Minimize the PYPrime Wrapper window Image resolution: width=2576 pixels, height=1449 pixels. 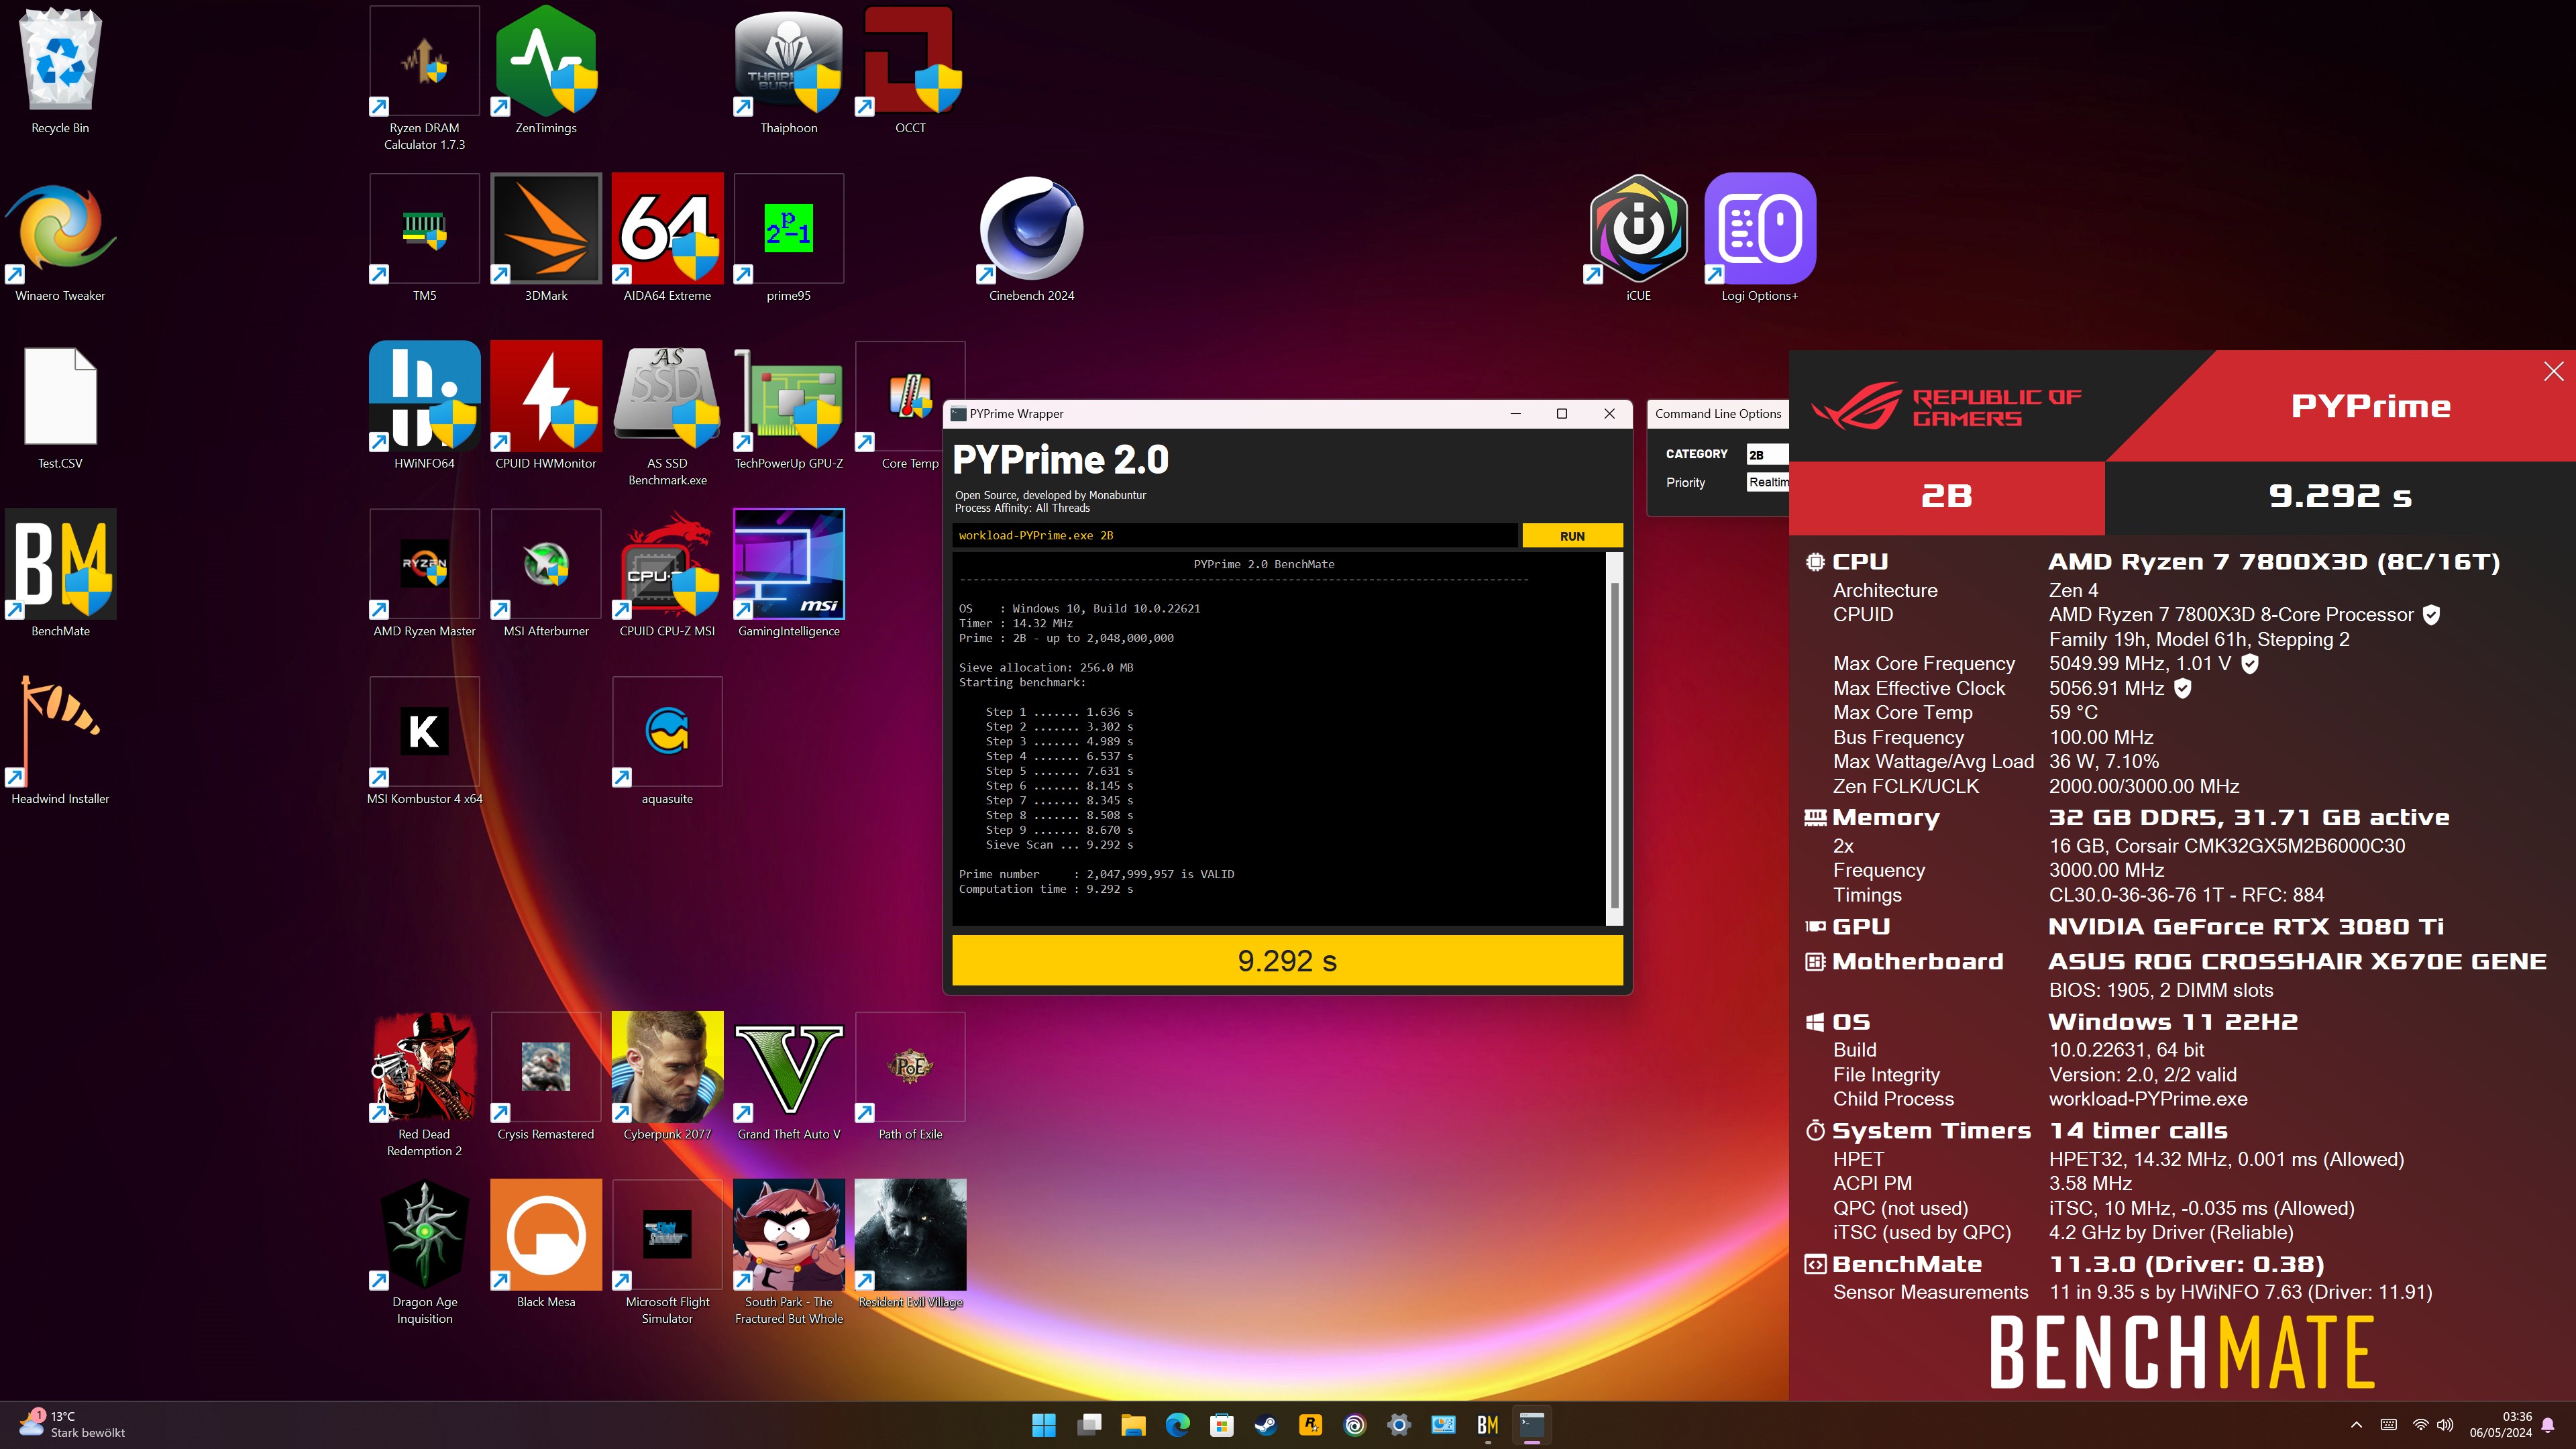[1515, 413]
